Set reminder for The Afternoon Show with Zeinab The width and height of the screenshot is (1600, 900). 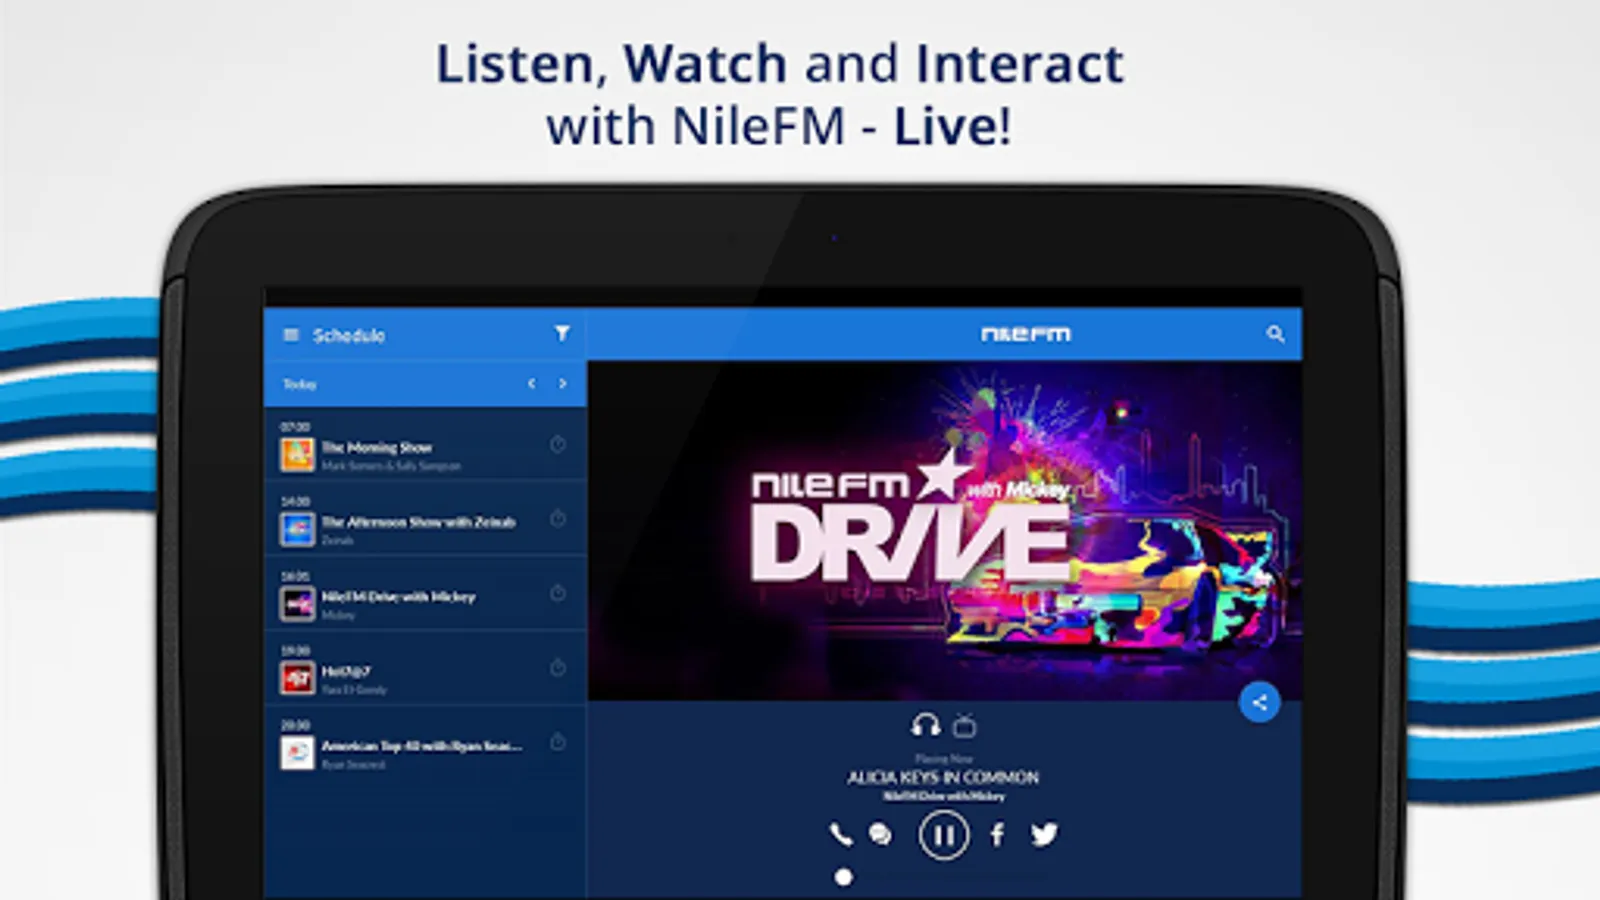click(558, 518)
